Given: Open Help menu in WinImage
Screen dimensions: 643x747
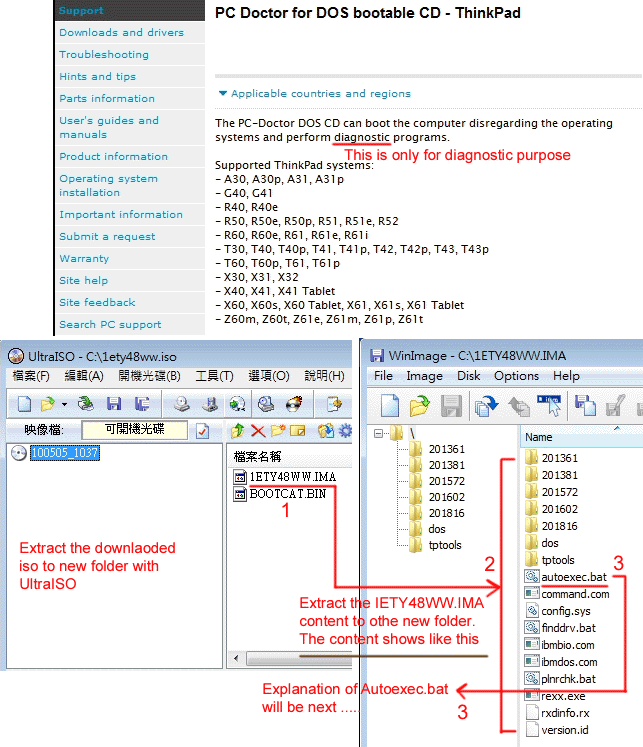Looking at the screenshot, I should pyautogui.click(x=566, y=376).
